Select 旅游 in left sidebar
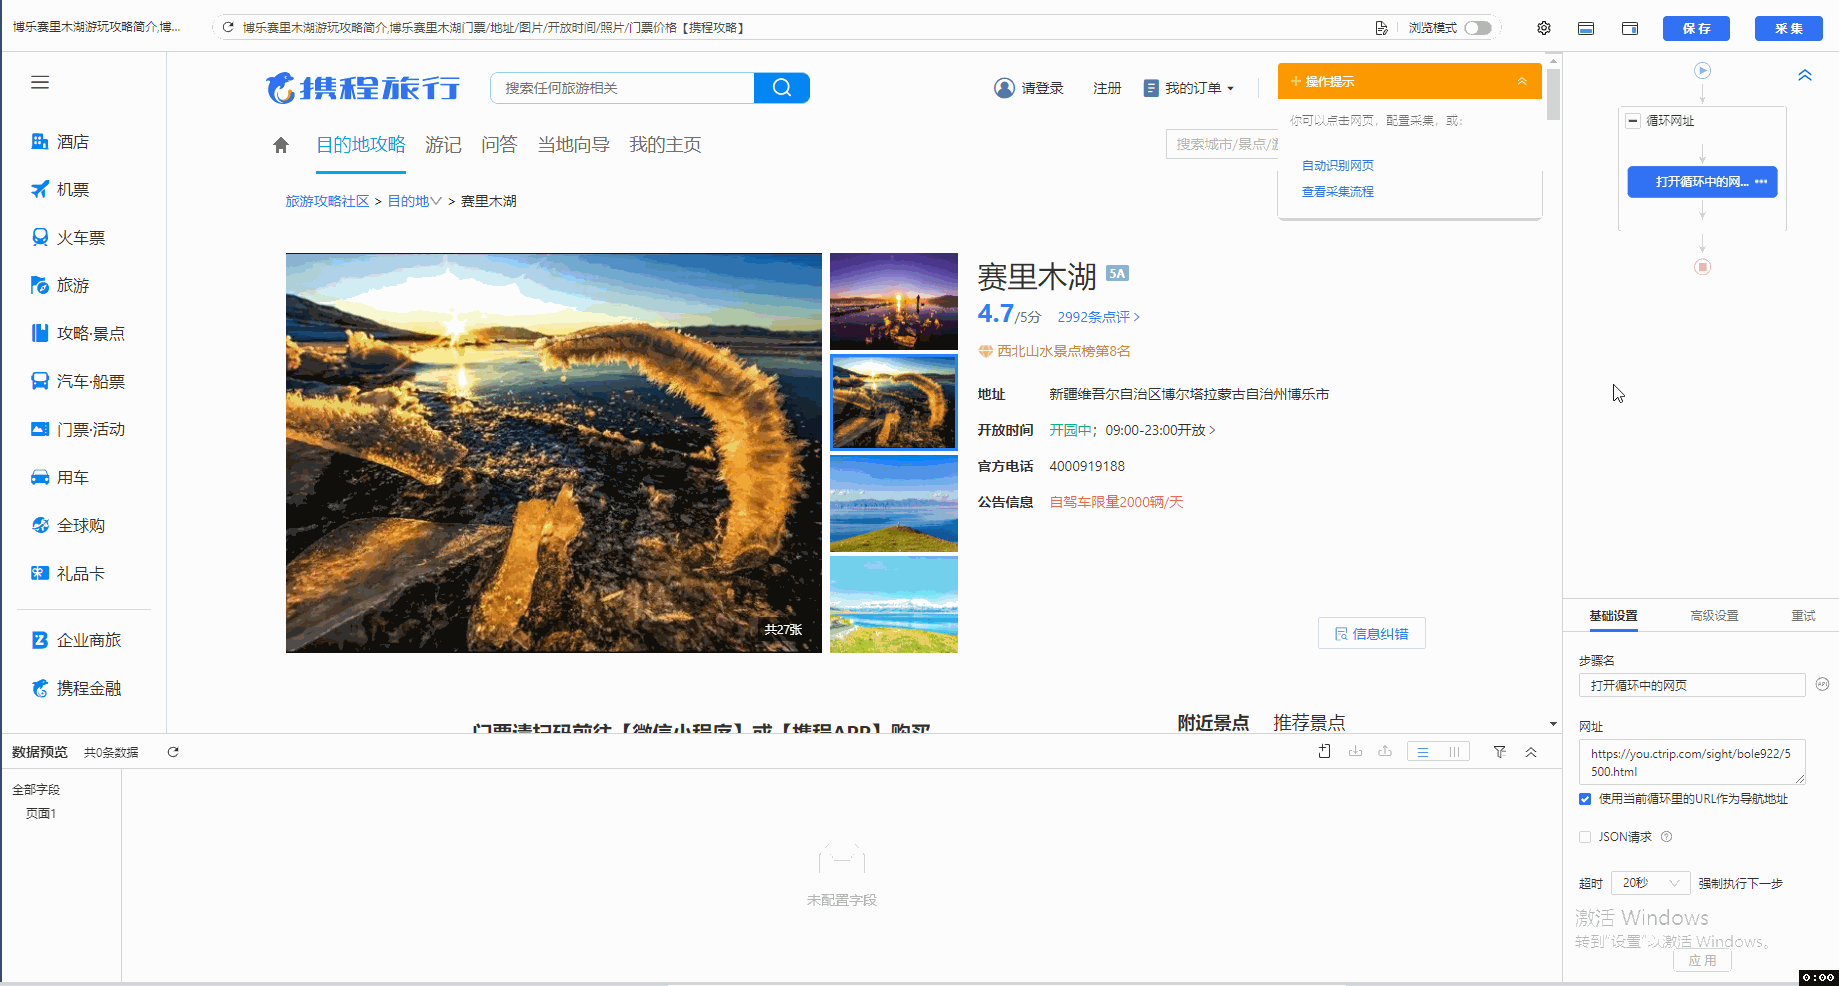Screen dimensions: 1839x986 [60, 286]
